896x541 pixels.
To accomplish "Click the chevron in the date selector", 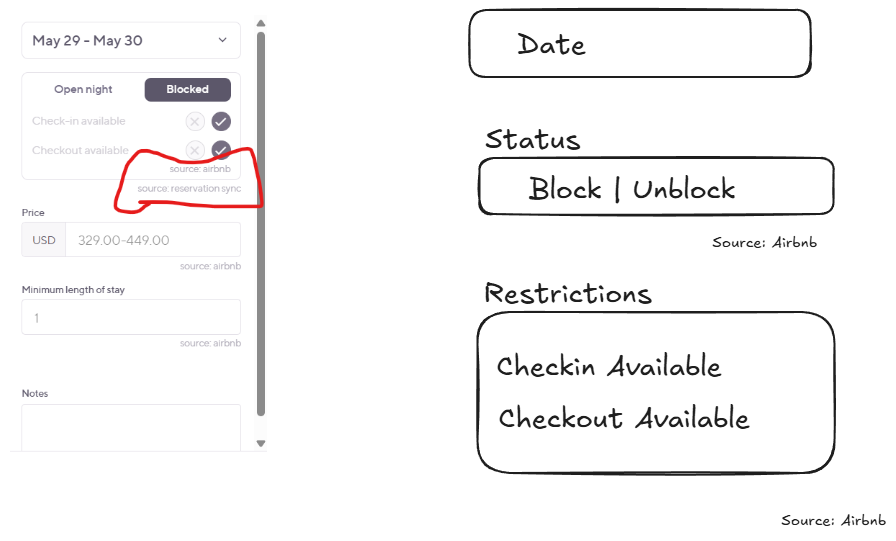I will [x=222, y=40].
